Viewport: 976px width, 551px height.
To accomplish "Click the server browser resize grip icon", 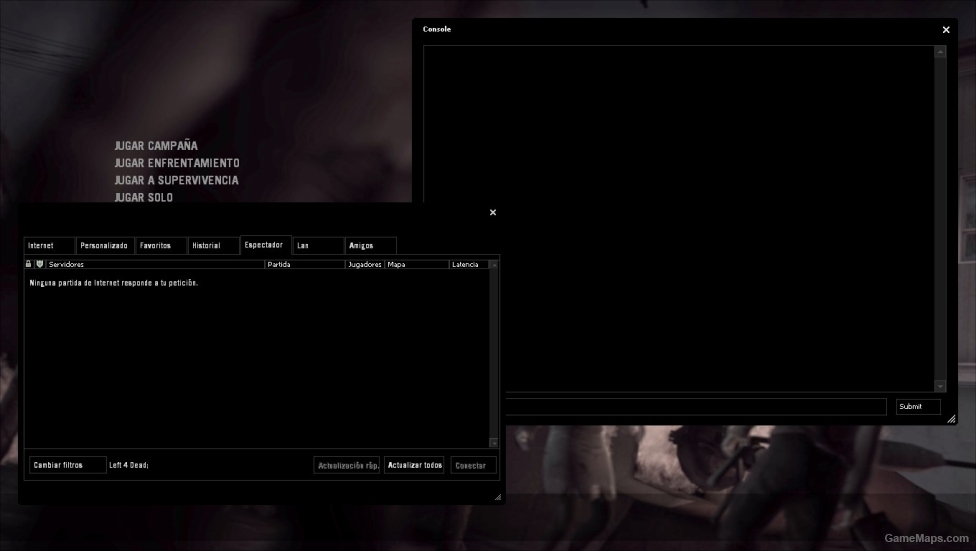I will point(497,497).
